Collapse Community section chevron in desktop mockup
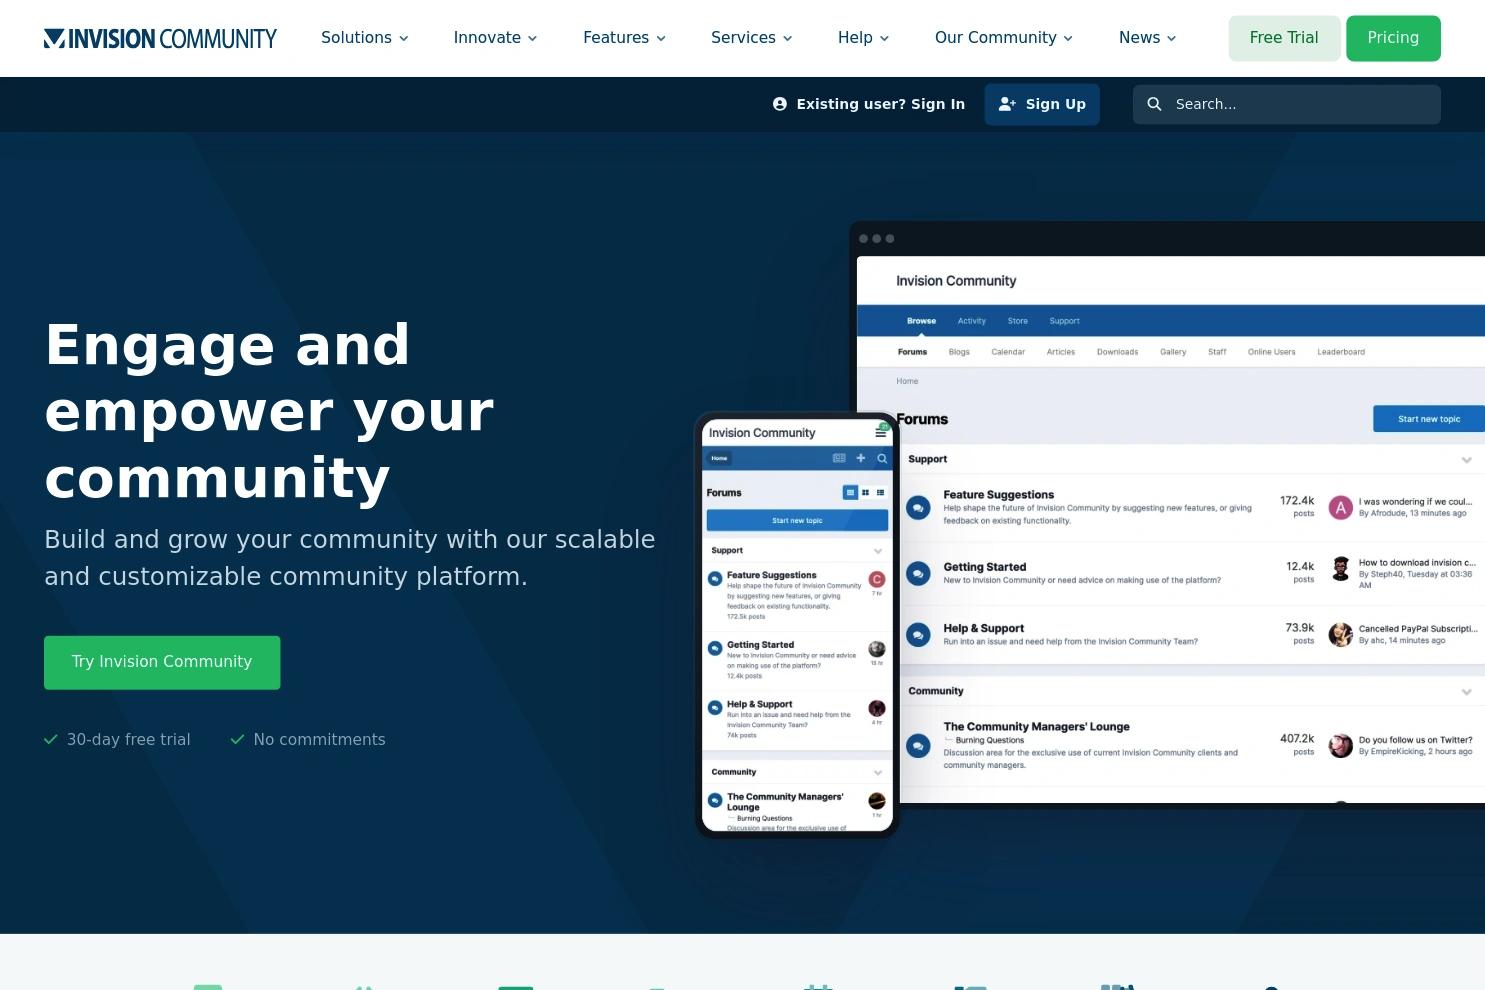Viewport: 1485px width, 990px height. [x=1466, y=692]
